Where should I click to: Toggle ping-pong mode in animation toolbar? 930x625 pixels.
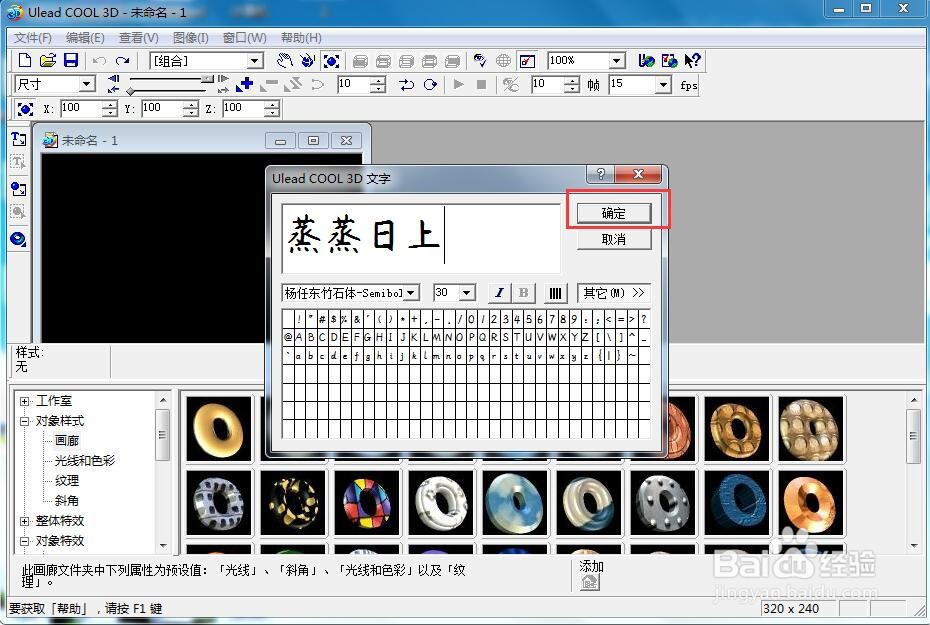[406, 85]
